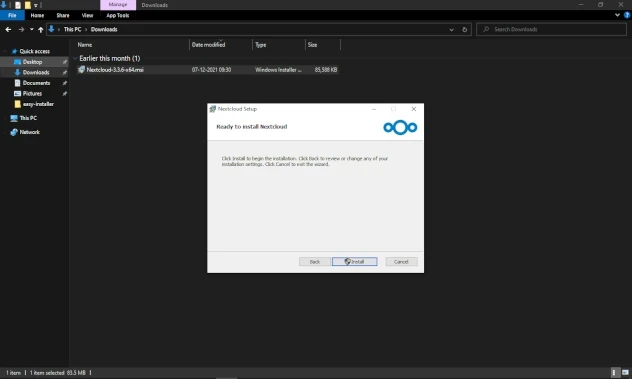Click the properties icon in title bar
632x379 pixels.
point(18,5)
